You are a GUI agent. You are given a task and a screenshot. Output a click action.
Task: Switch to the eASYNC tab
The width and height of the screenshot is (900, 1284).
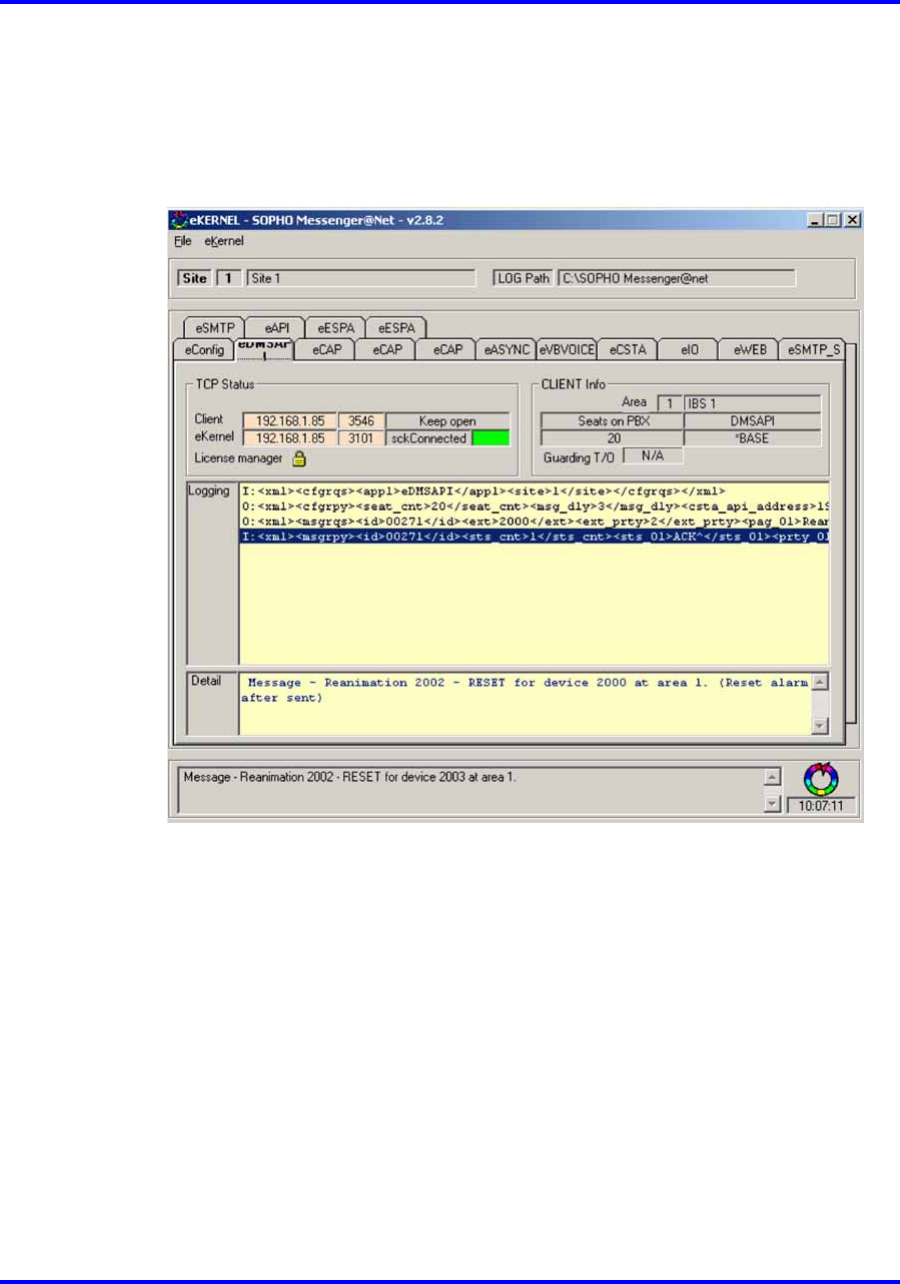point(506,350)
